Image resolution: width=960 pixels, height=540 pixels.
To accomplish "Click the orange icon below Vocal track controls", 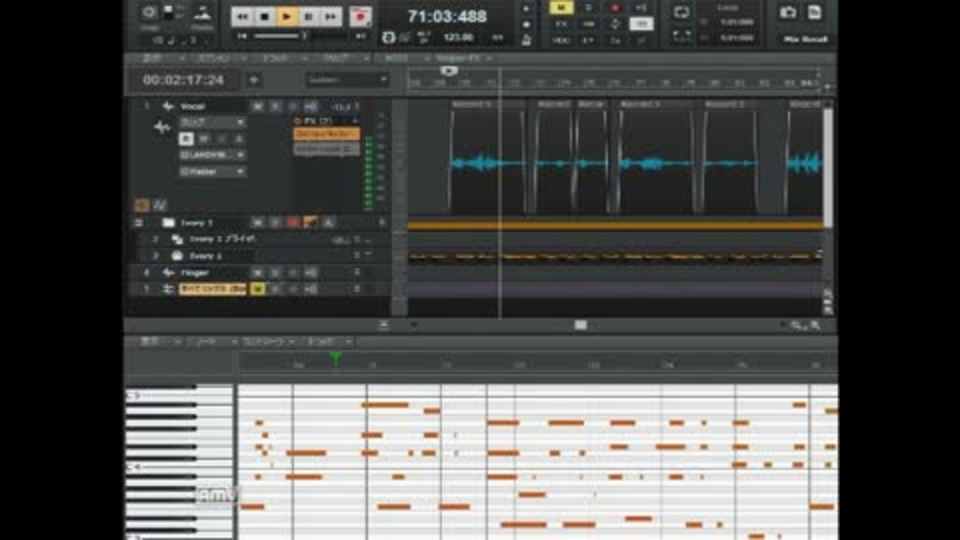I will tap(142, 205).
